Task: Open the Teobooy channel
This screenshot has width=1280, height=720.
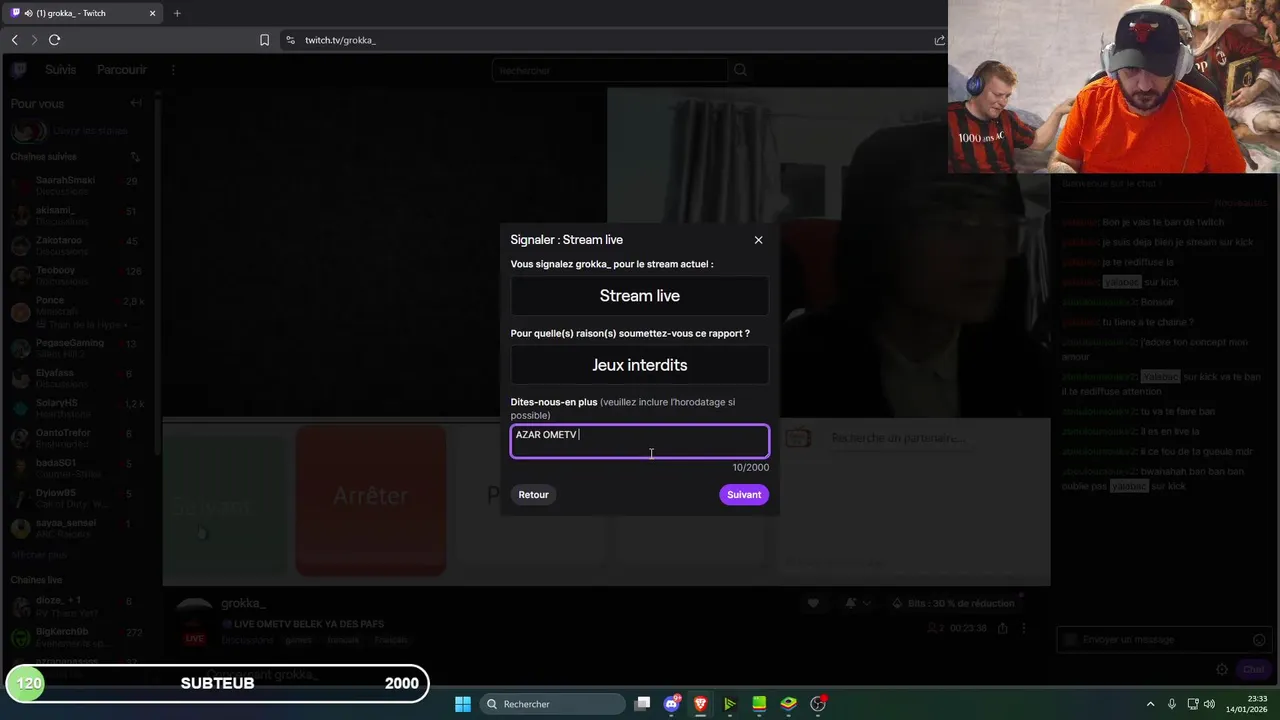Action: tap(78, 276)
